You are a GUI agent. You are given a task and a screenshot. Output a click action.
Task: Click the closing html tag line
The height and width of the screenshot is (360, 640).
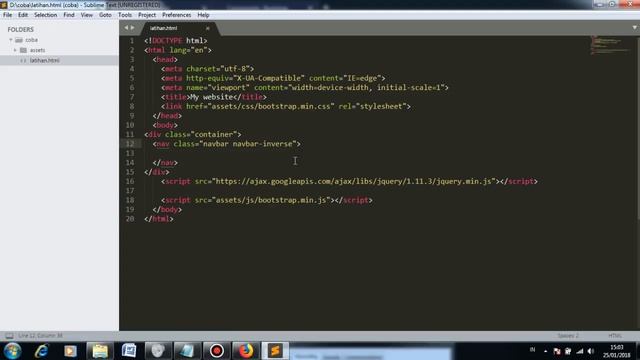(x=158, y=219)
